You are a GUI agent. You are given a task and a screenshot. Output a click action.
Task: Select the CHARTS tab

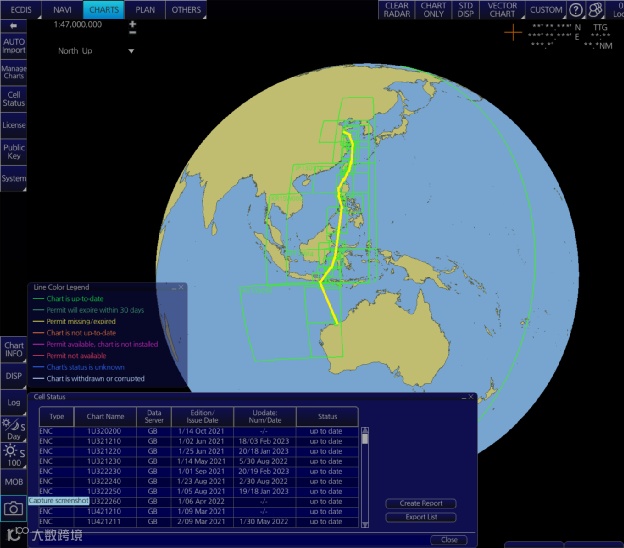[x=104, y=10]
